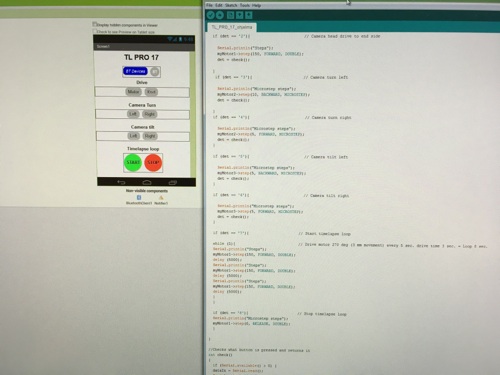500x375 pixels.
Task: Click the Right button under Camera tilt
Action: (150, 136)
